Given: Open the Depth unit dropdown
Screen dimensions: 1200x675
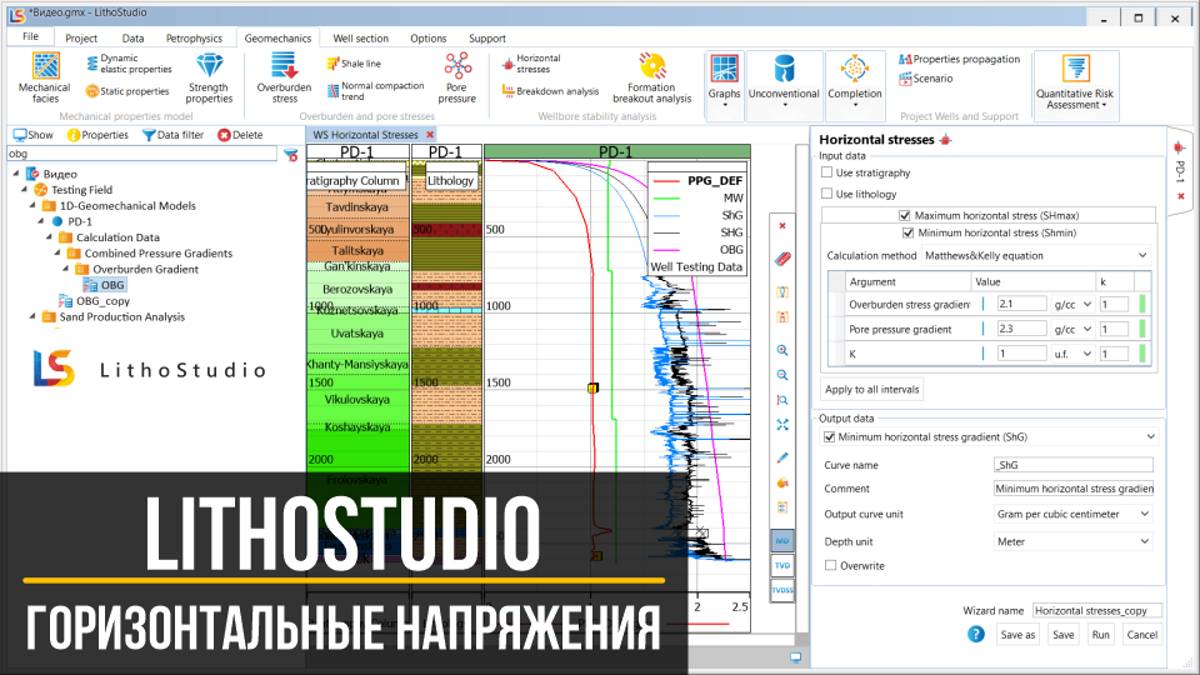Looking at the screenshot, I should 1073,542.
